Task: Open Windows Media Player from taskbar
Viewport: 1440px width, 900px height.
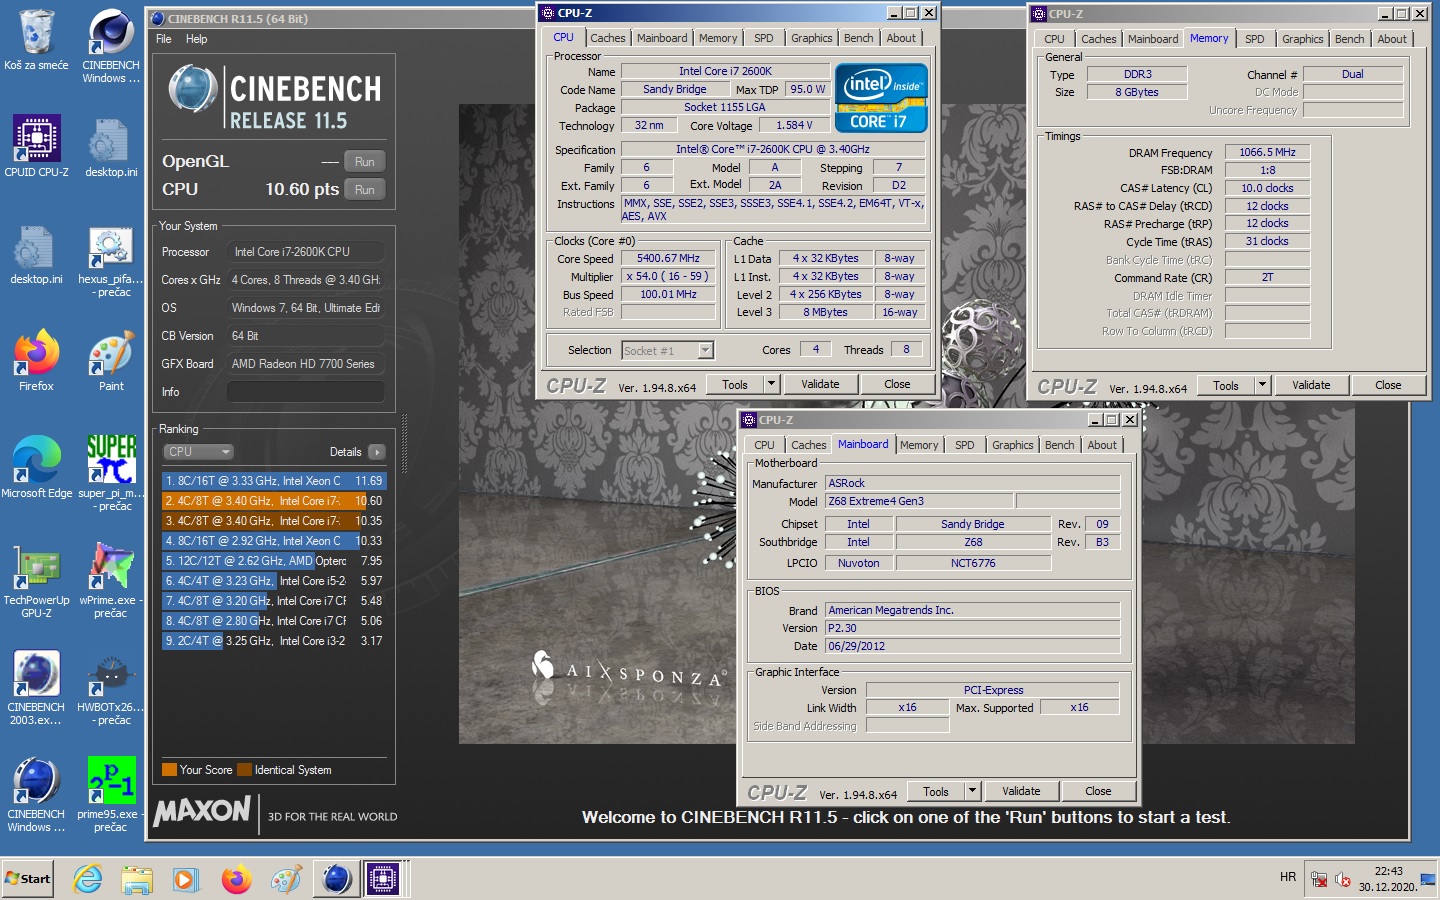Action: click(x=185, y=879)
